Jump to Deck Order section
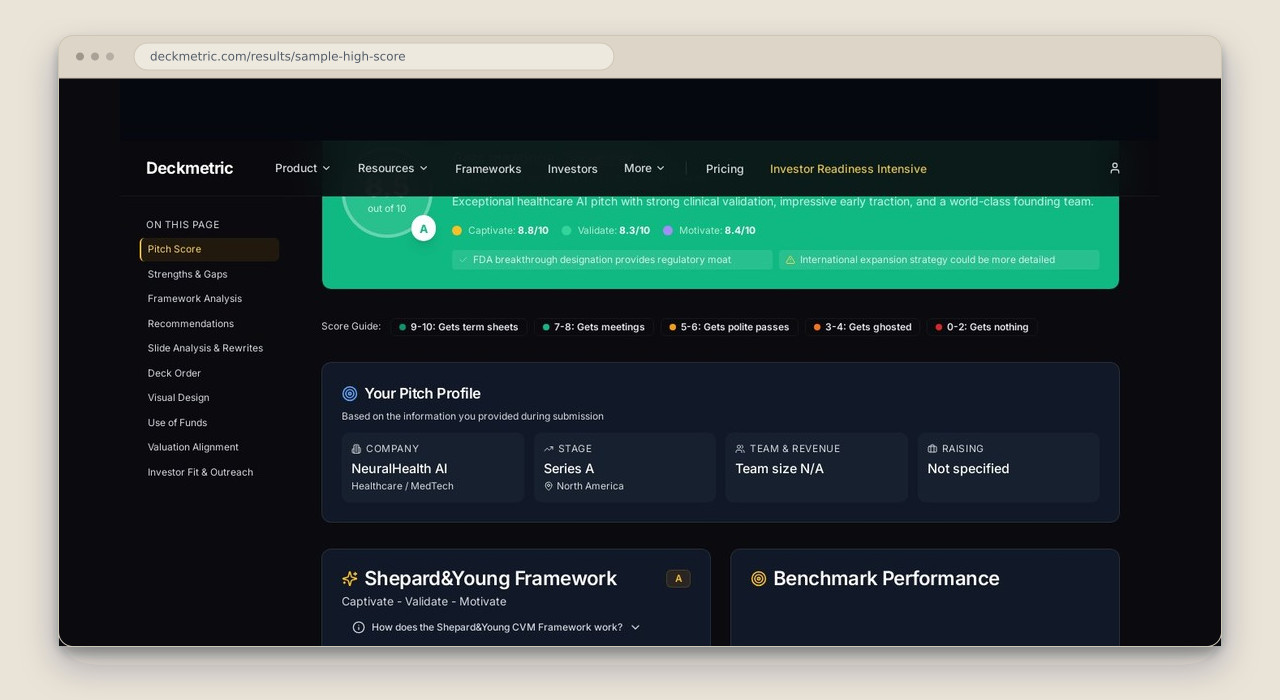1280x700 pixels. [x=174, y=373]
